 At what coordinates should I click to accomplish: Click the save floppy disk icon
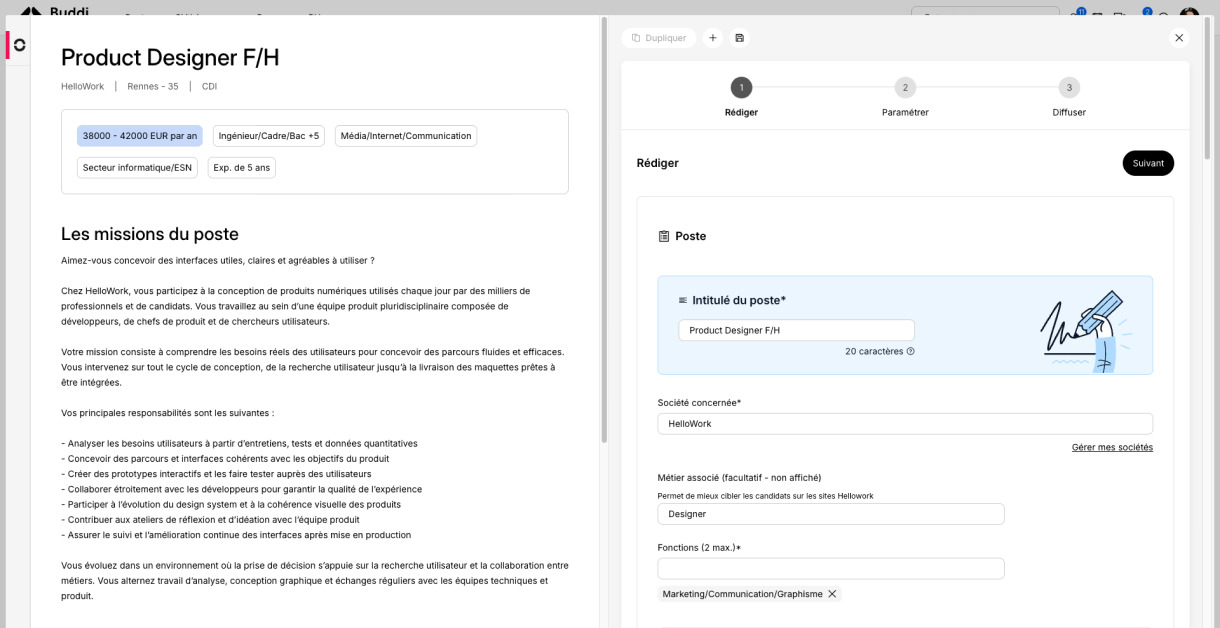pyautogui.click(x=739, y=38)
